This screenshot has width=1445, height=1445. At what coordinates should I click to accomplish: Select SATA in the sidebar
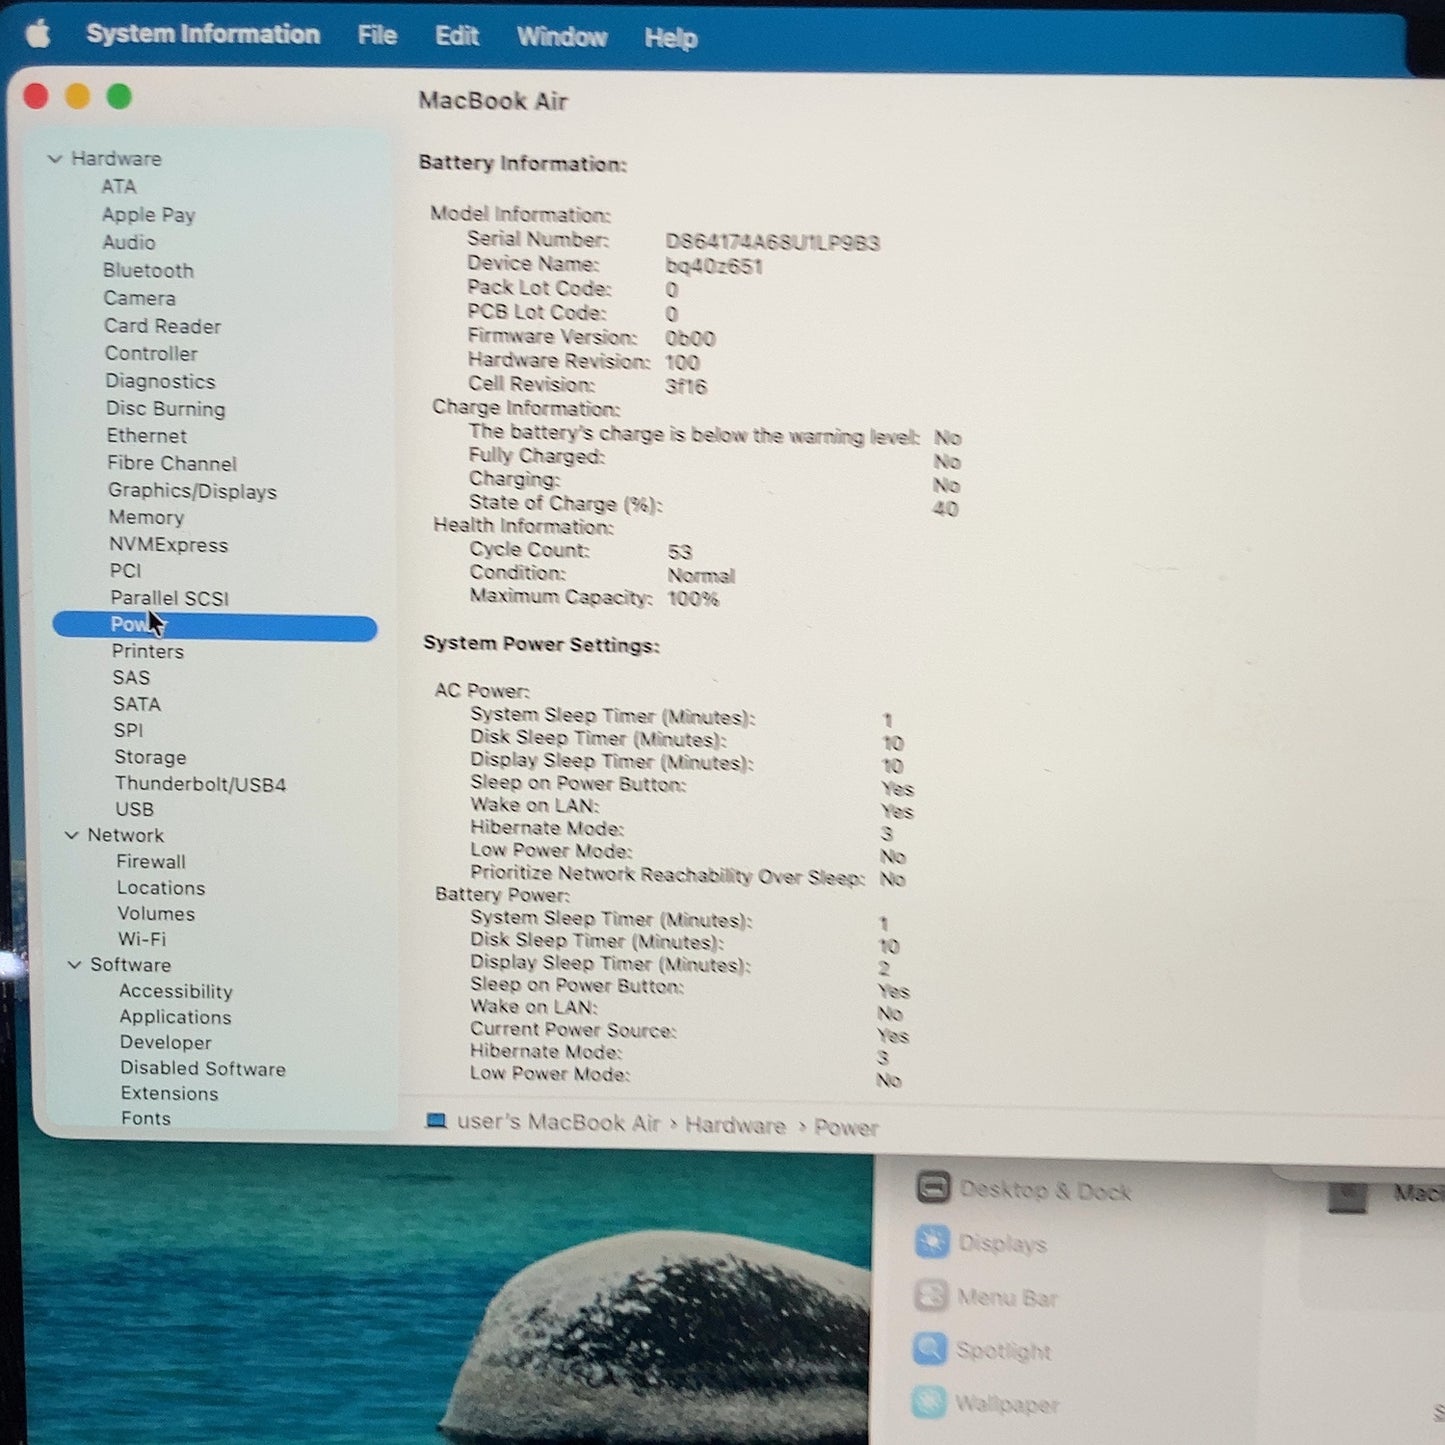coord(137,704)
